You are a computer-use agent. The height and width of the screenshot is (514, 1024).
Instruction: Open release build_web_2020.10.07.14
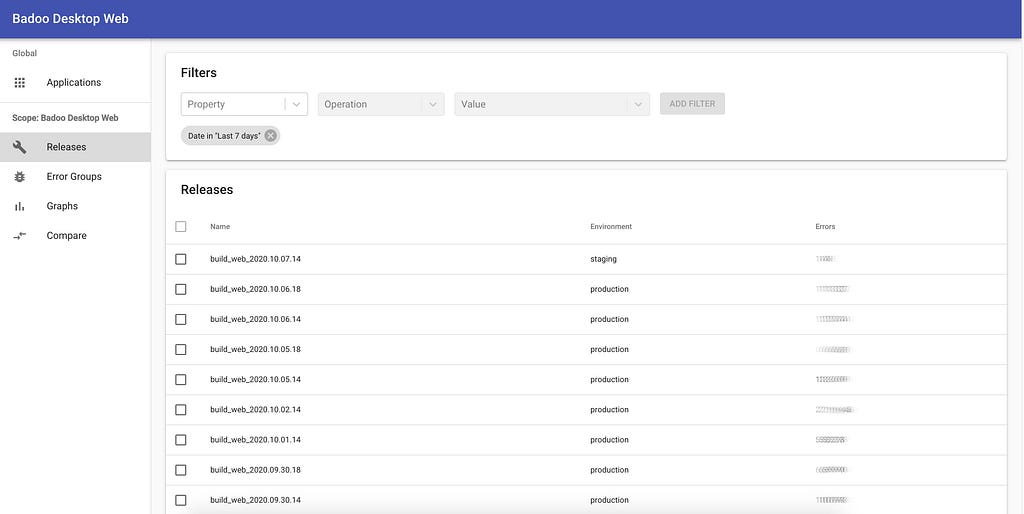click(x=255, y=259)
